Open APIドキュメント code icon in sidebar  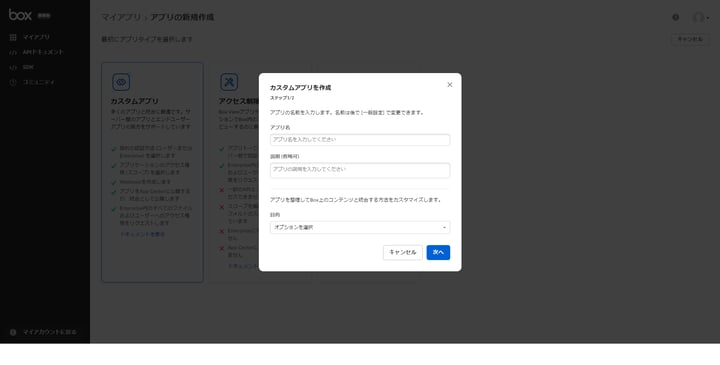(13, 52)
